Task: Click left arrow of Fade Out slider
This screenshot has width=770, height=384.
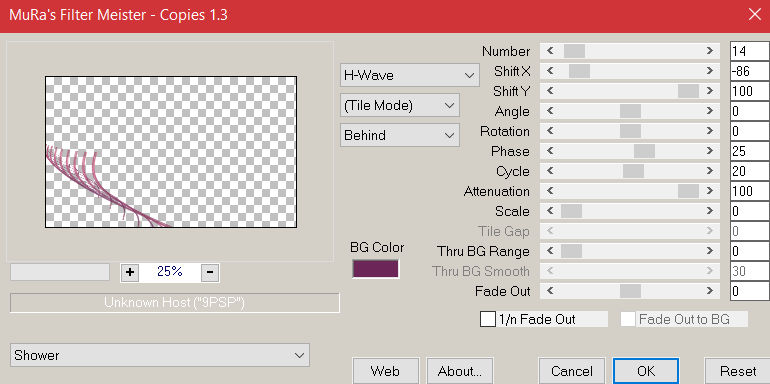Action: 550,291
